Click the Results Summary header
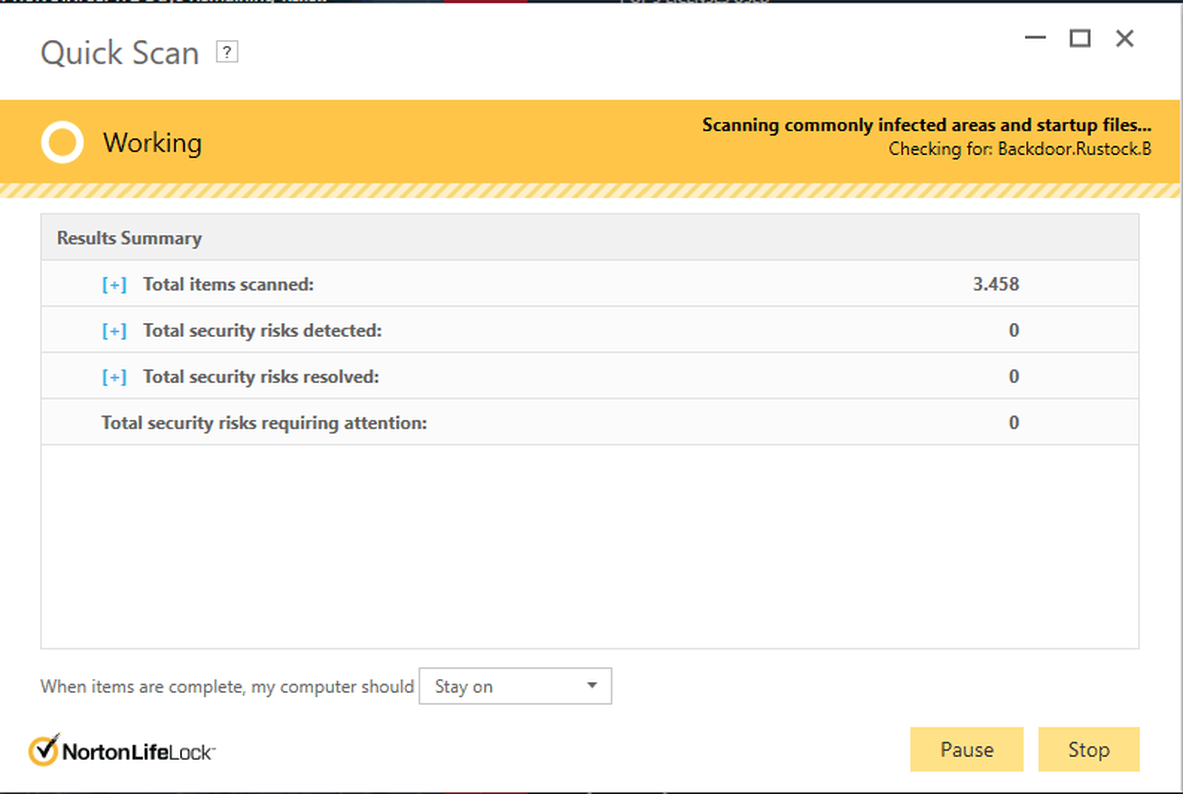This screenshot has height=794, width=1183. pyautogui.click(x=129, y=238)
